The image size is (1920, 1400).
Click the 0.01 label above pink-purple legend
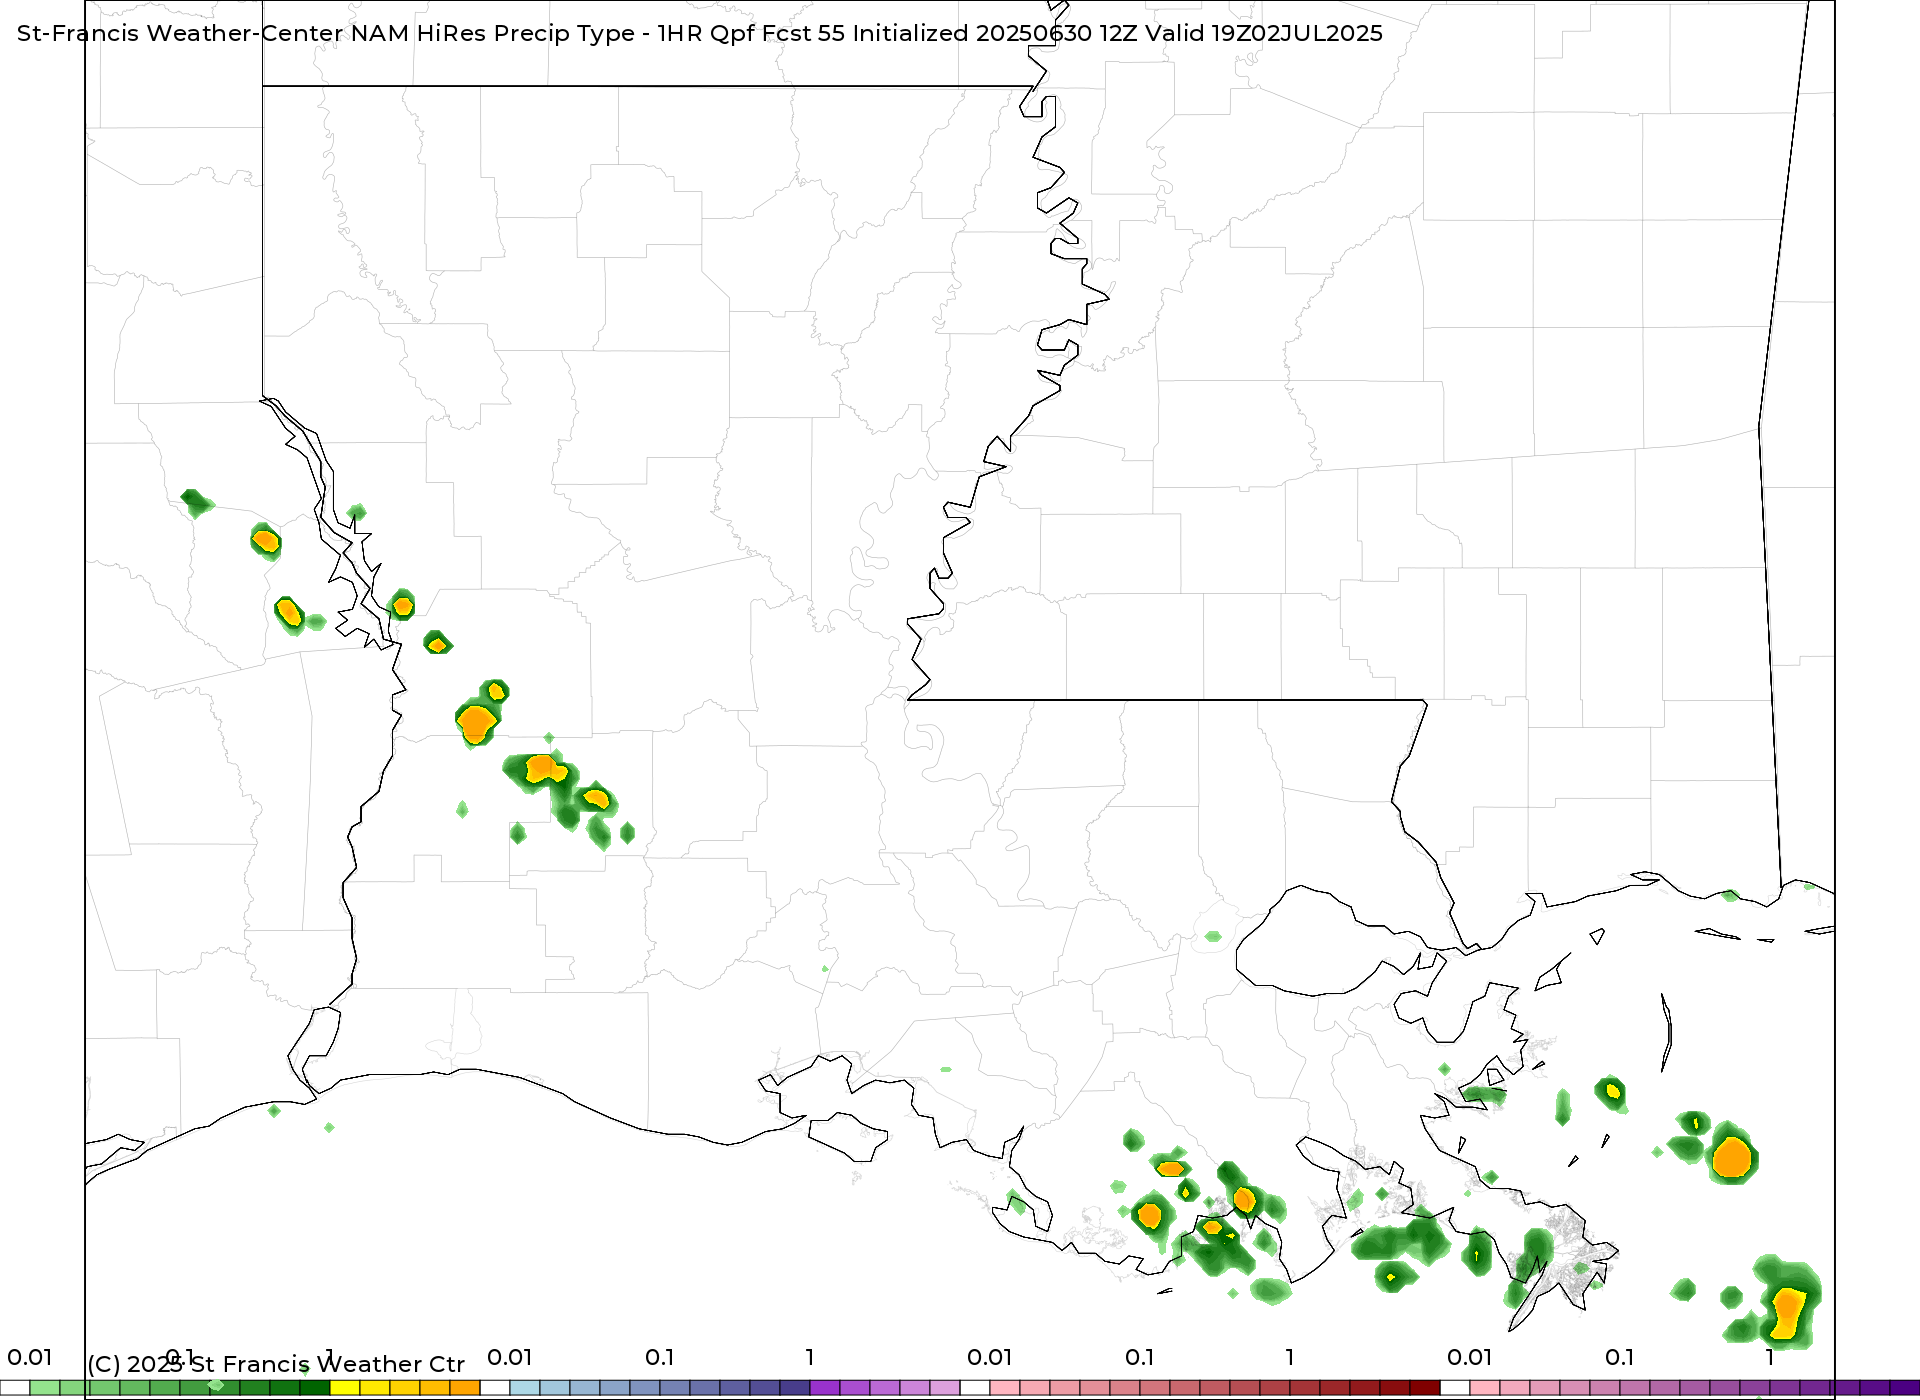[1470, 1357]
